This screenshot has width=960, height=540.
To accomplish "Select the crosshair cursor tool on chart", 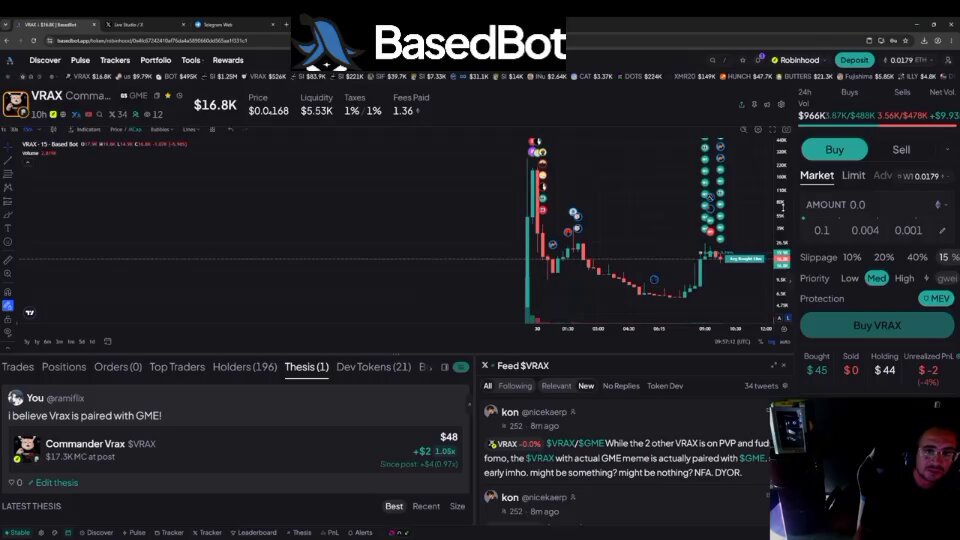I will pos(7,146).
